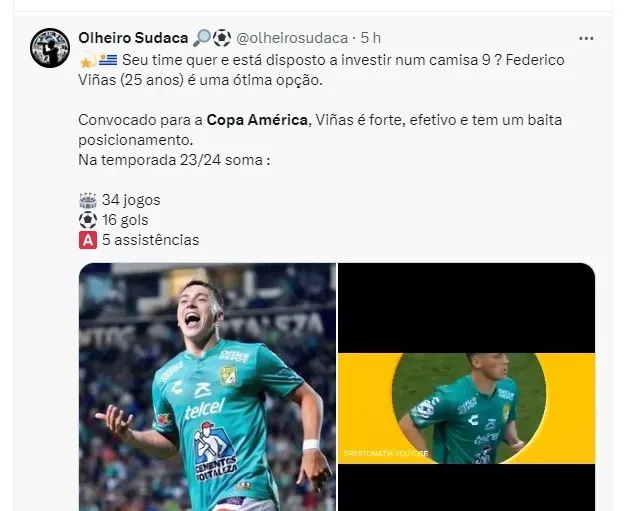Open the 5 h timestamp link
This screenshot has height=511, width=635.
[x=371, y=38]
